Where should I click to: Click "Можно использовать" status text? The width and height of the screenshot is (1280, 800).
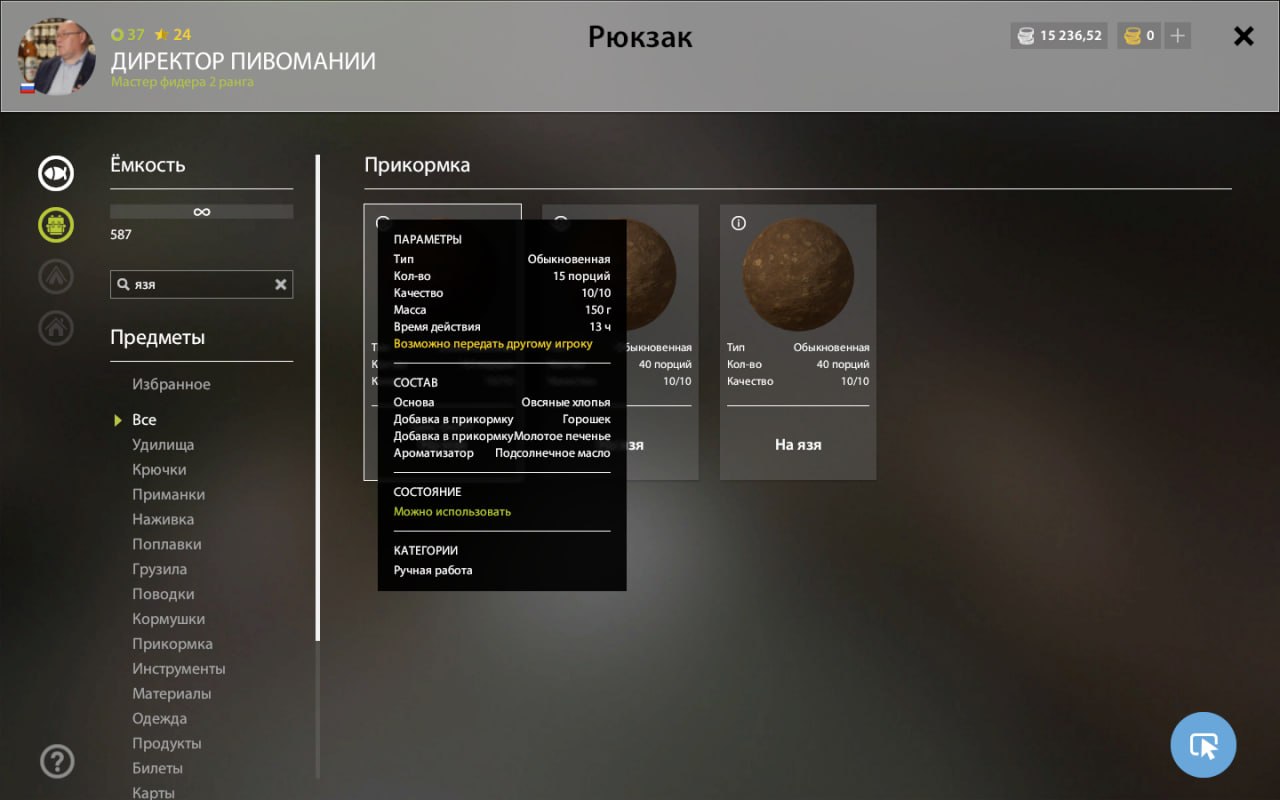pyautogui.click(x=452, y=512)
